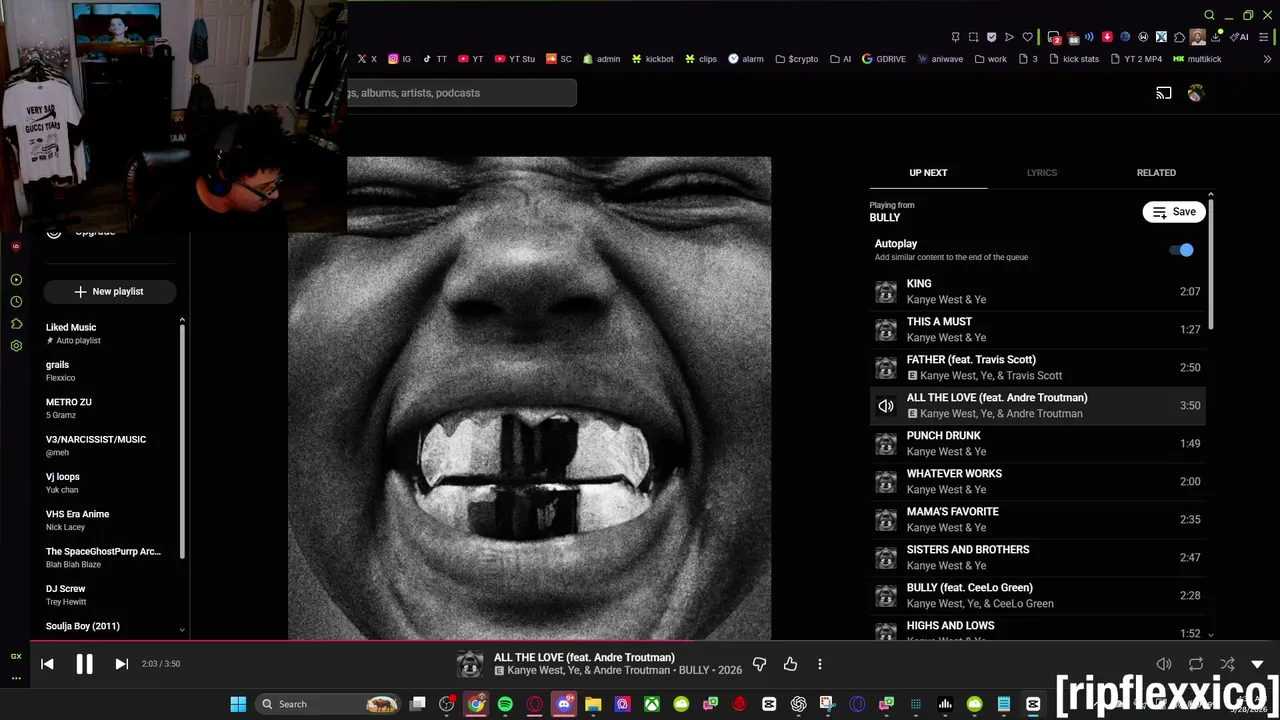
Task: Open the AI bookmarks folder
Action: tap(841, 59)
